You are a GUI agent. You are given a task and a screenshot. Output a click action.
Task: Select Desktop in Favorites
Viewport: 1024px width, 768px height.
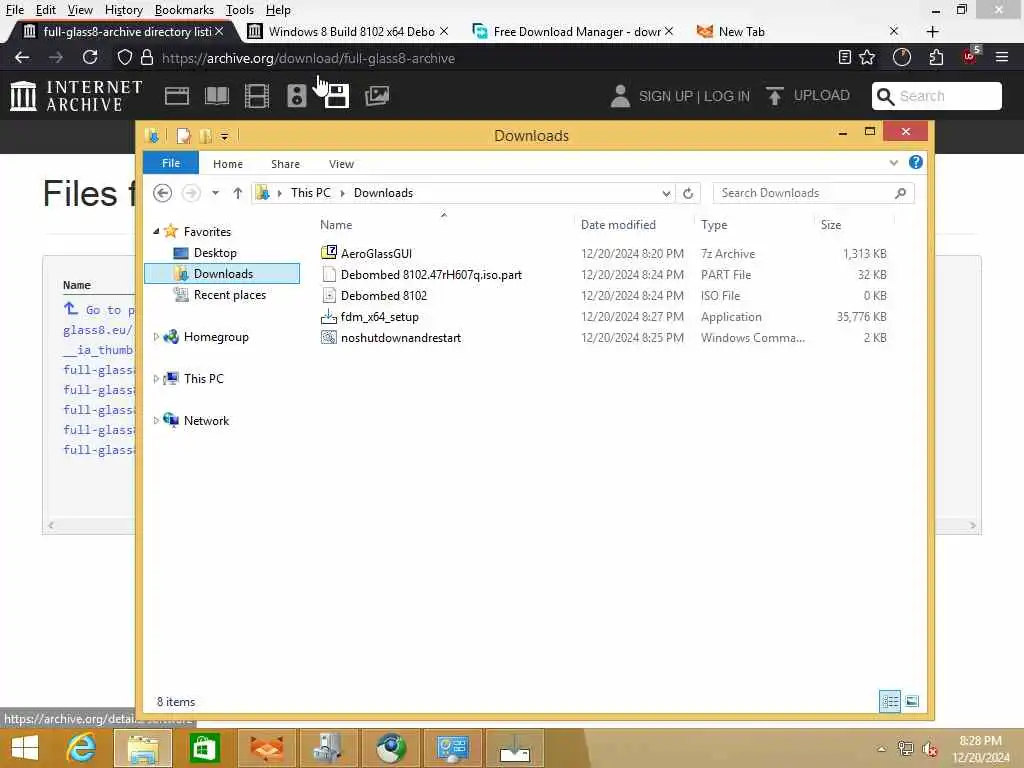coord(215,253)
